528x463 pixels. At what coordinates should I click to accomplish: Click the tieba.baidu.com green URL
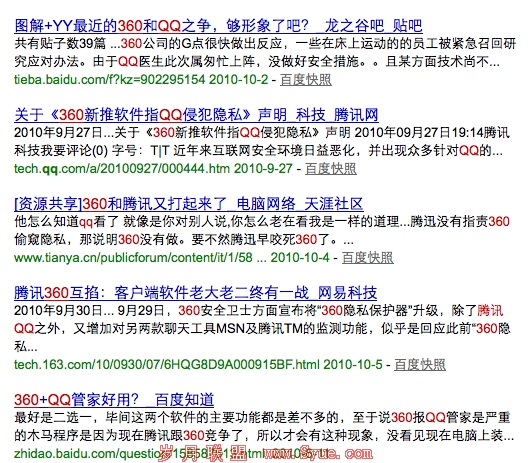pyautogui.click(x=141, y=80)
